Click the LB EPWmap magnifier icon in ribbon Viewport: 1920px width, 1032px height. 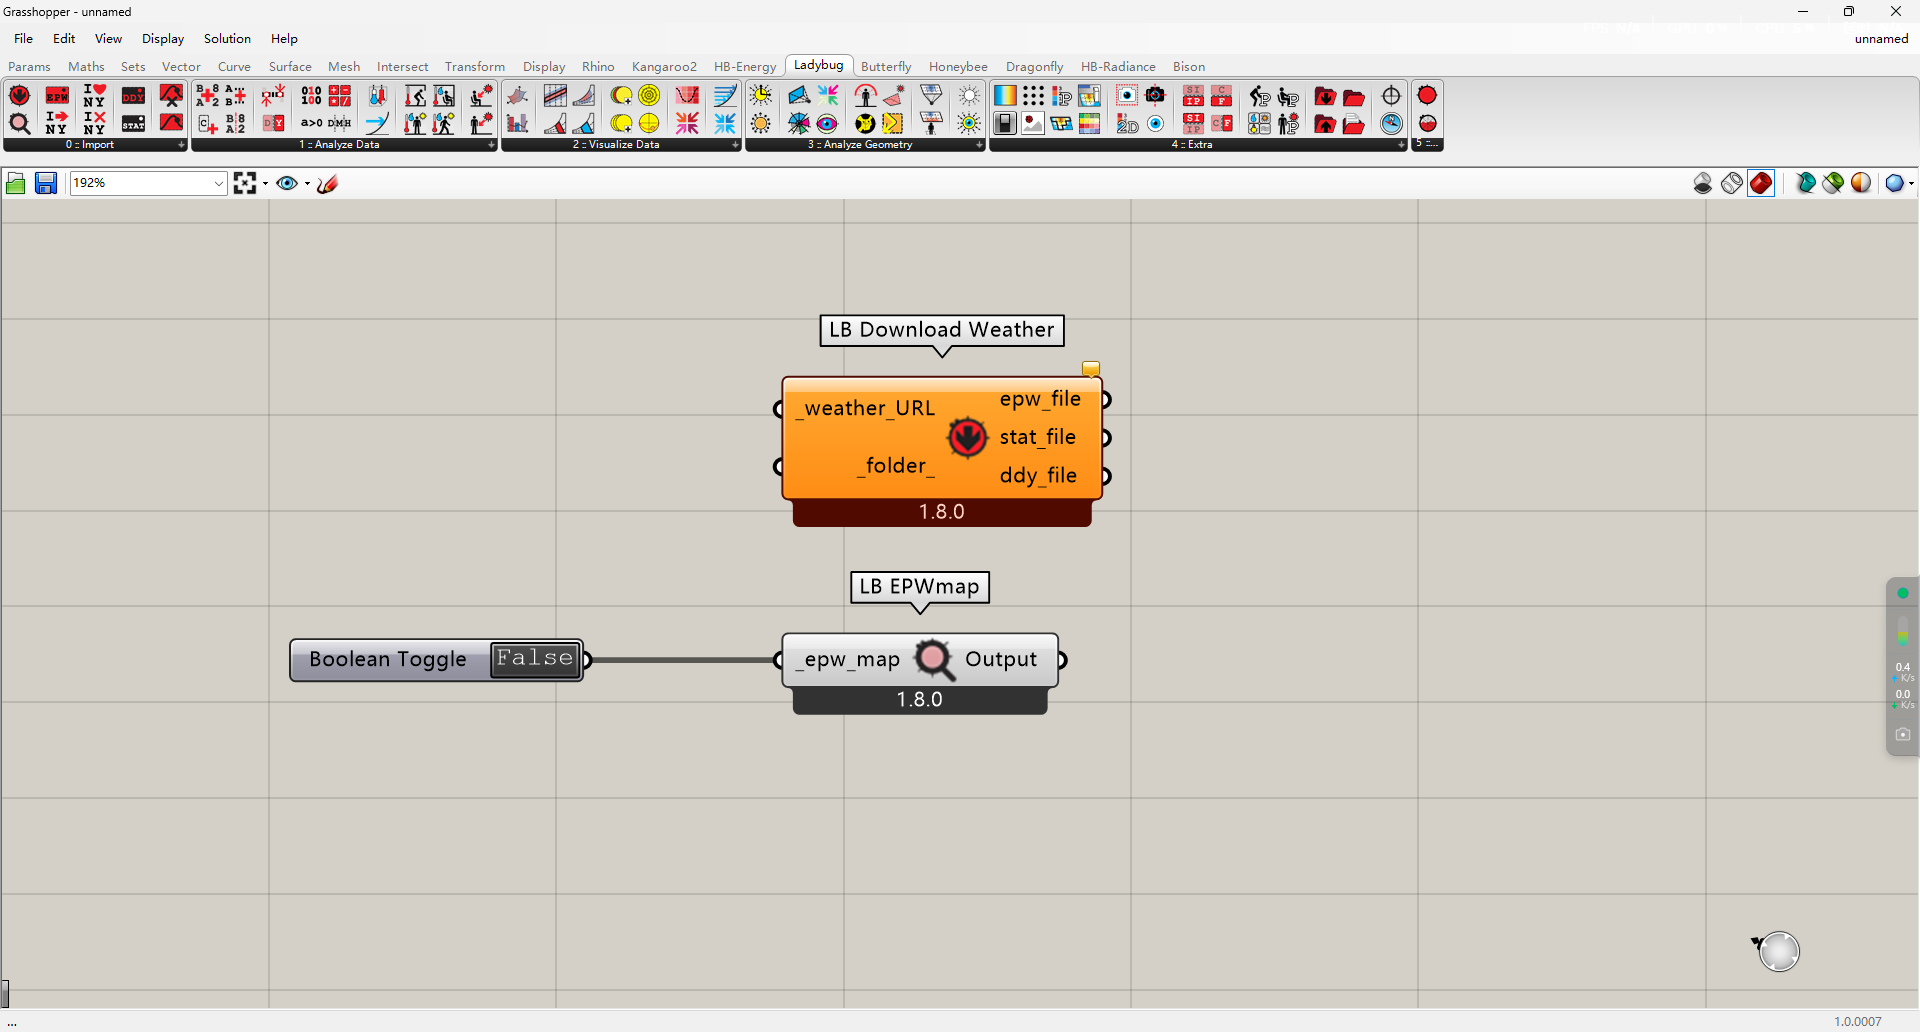click(19, 124)
